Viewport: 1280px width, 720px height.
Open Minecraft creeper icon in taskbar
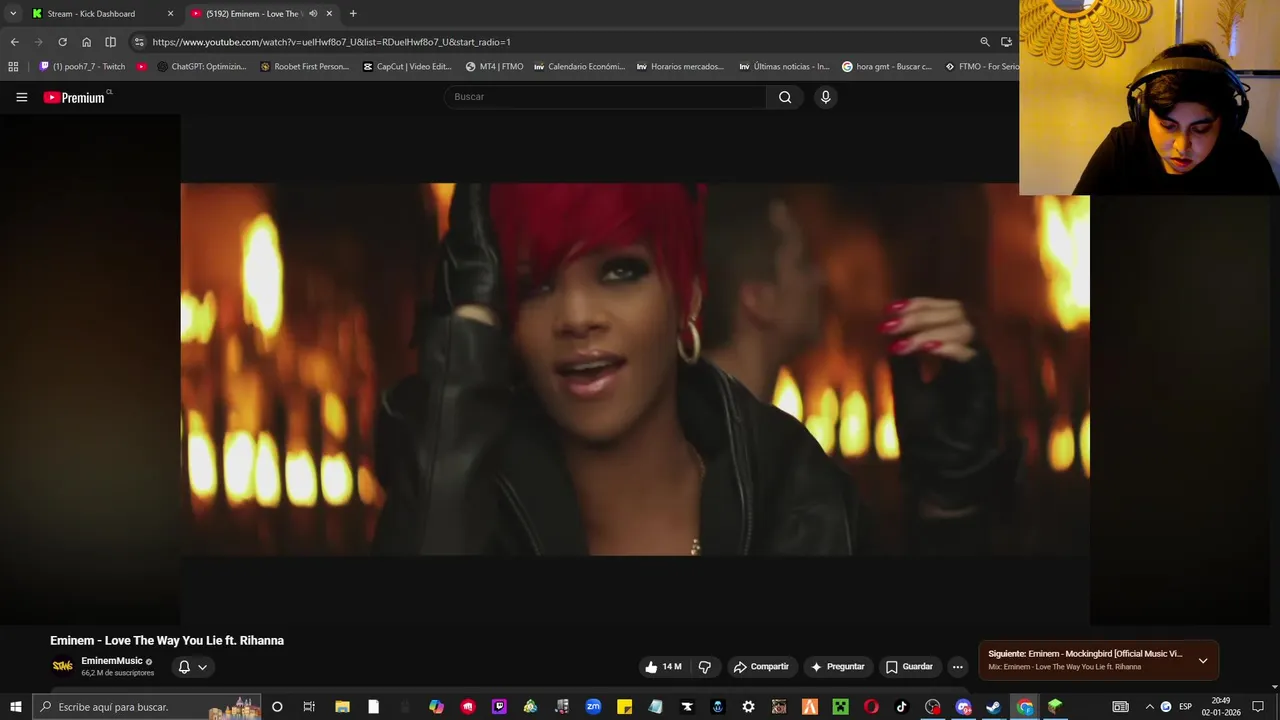click(x=841, y=707)
